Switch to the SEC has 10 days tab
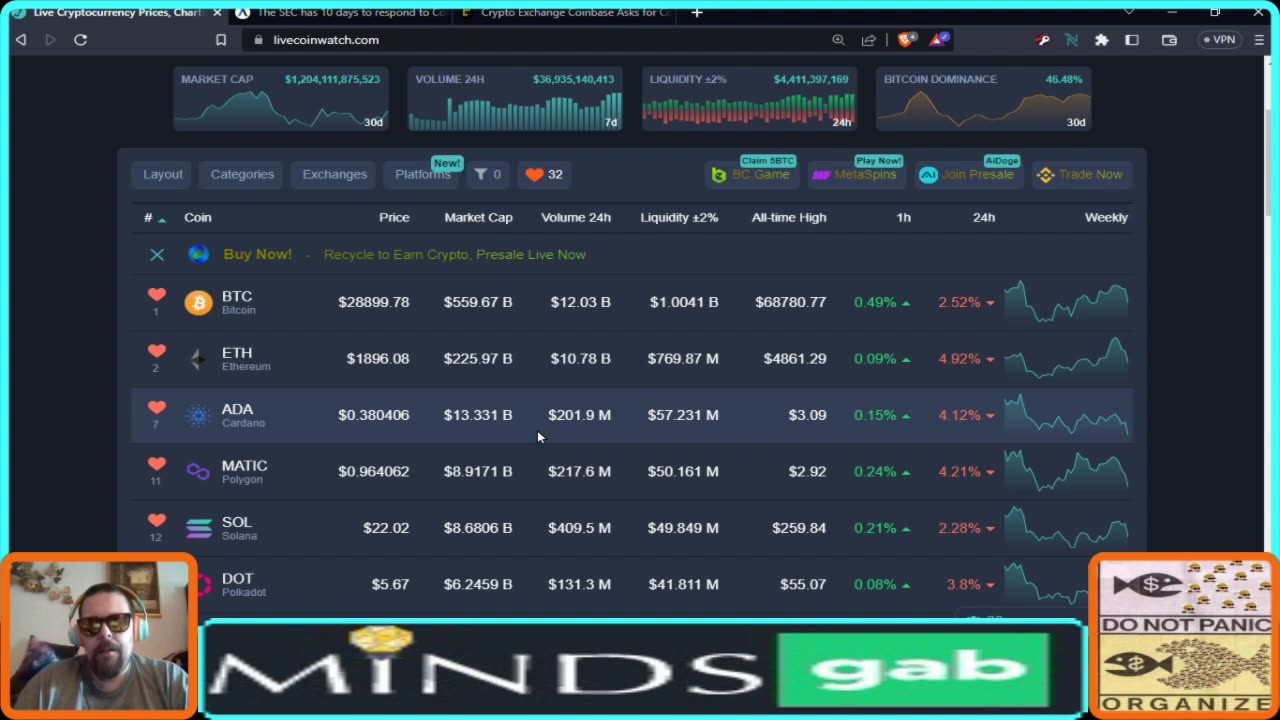 [342, 13]
